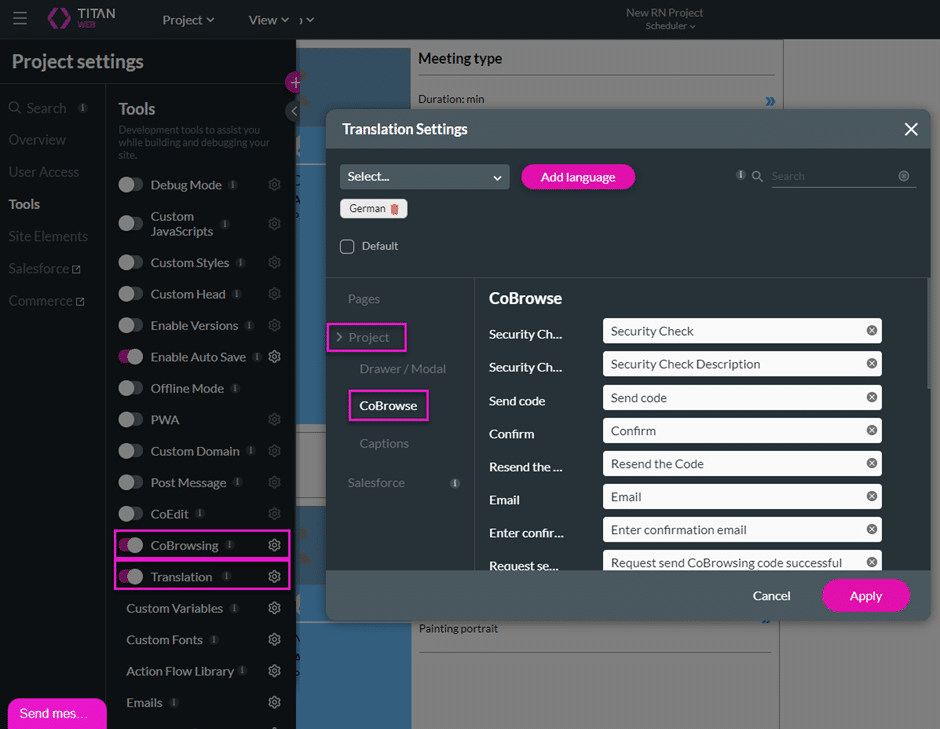Delete the German language tag
This screenshot has width=940, height=729.
click(x=394, y=209)
